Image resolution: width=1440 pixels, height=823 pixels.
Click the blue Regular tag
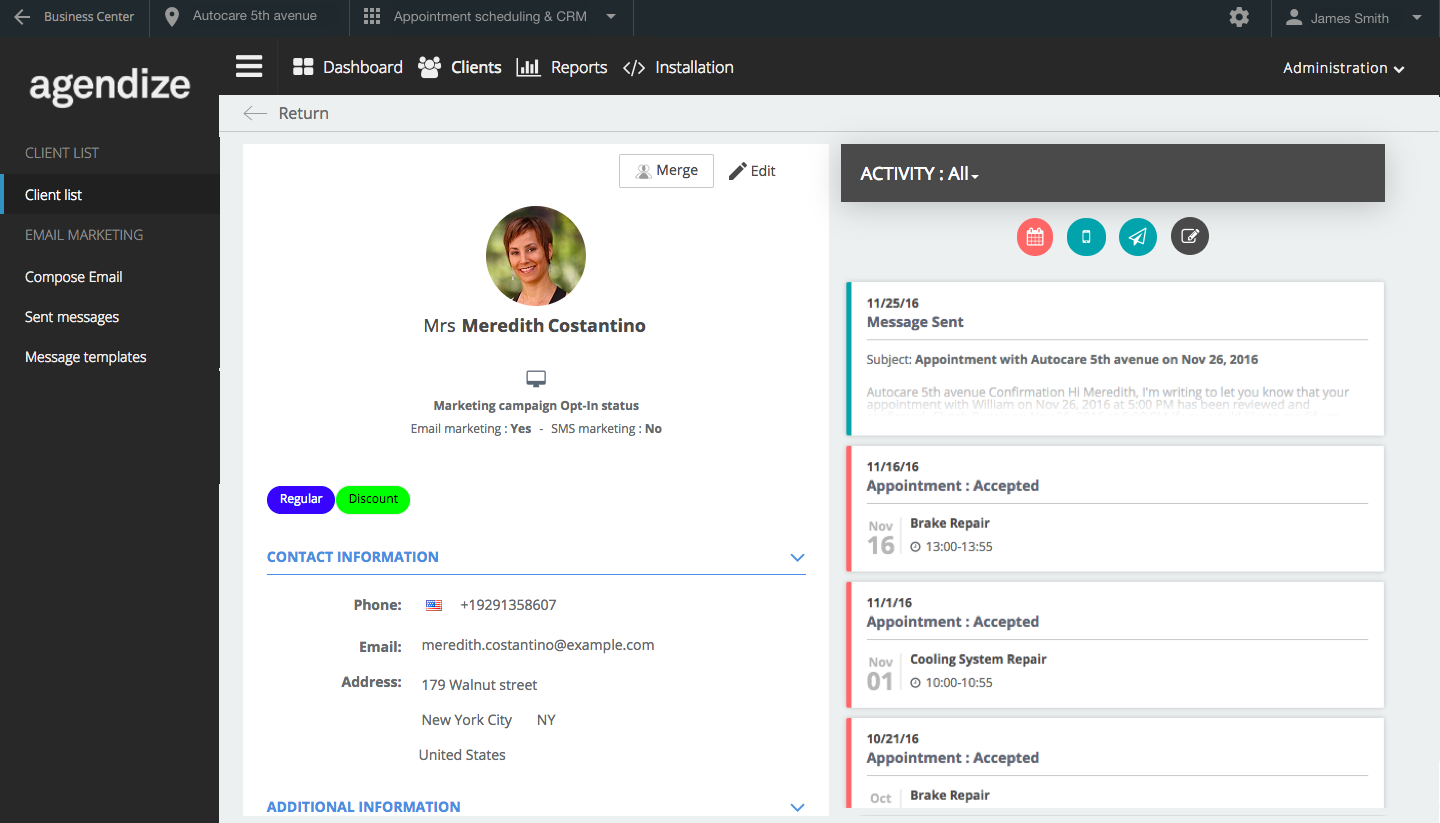[x=301, y=499]
